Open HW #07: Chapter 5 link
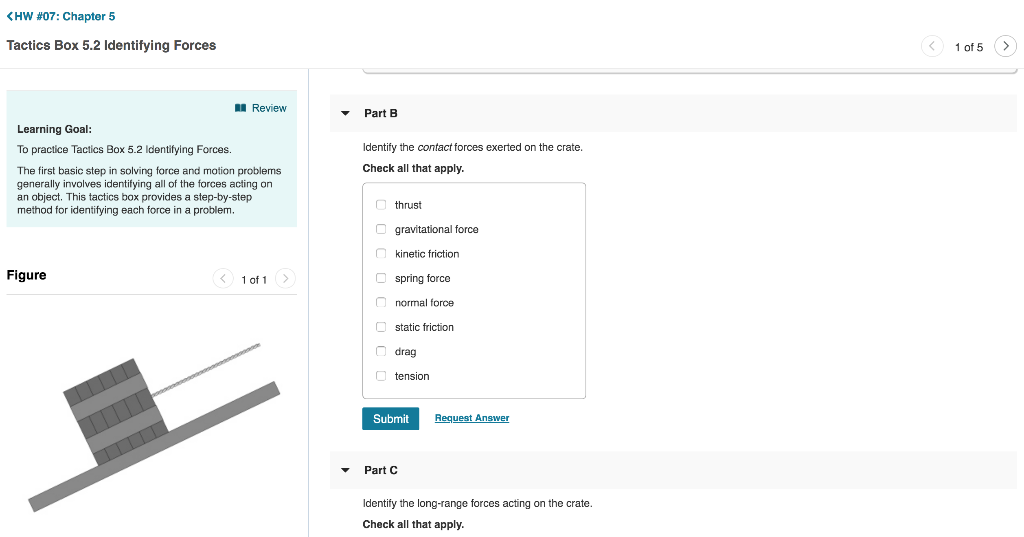 (x=65, y=16)
